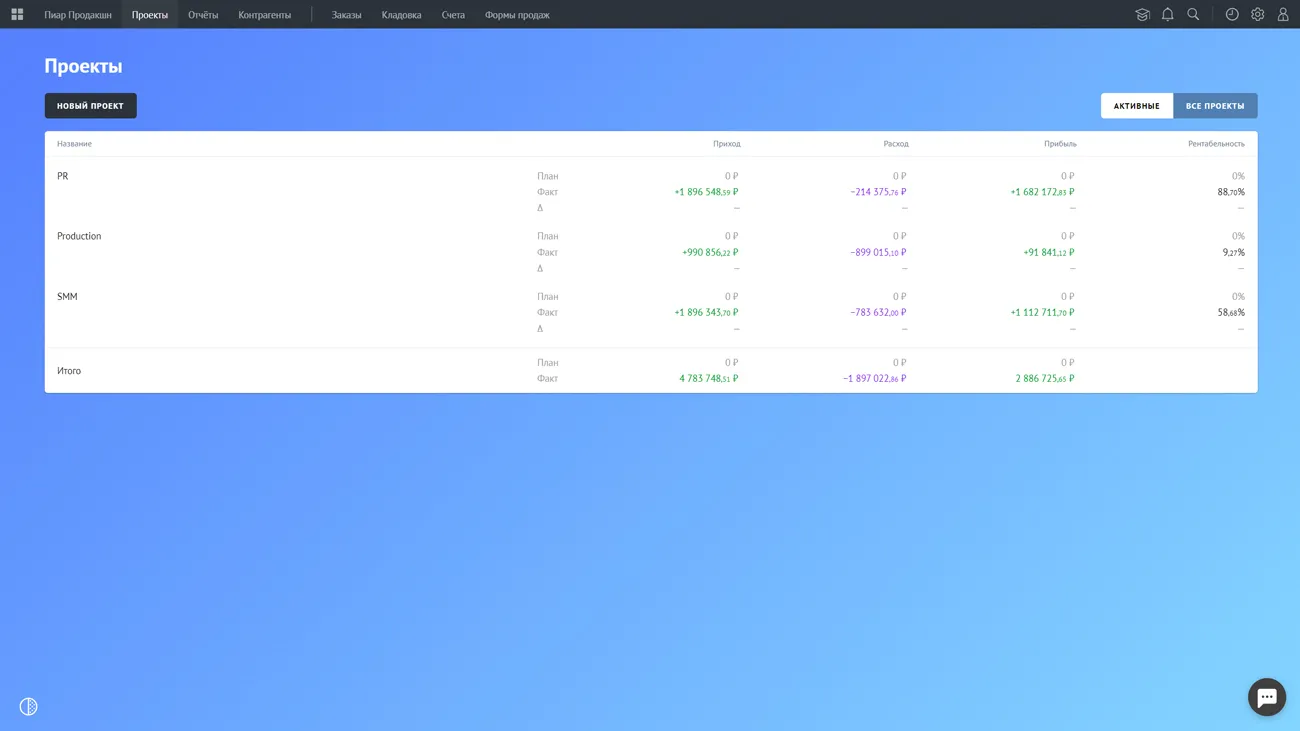Click the search magnifier icon
Viewport: 1300px width, 731px height.
[1193, 14]
